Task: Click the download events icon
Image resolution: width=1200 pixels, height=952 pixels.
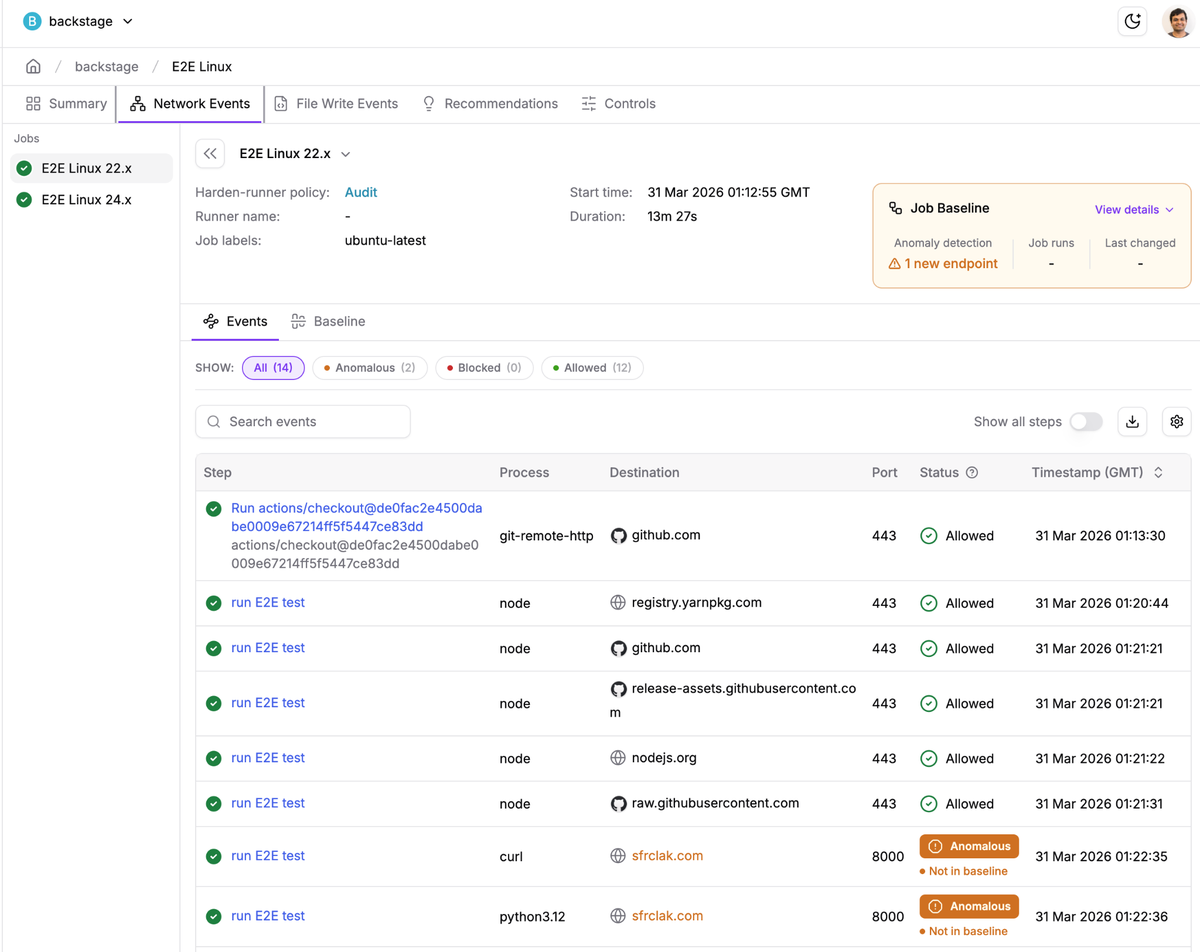Action: [x=1132, y=422]
